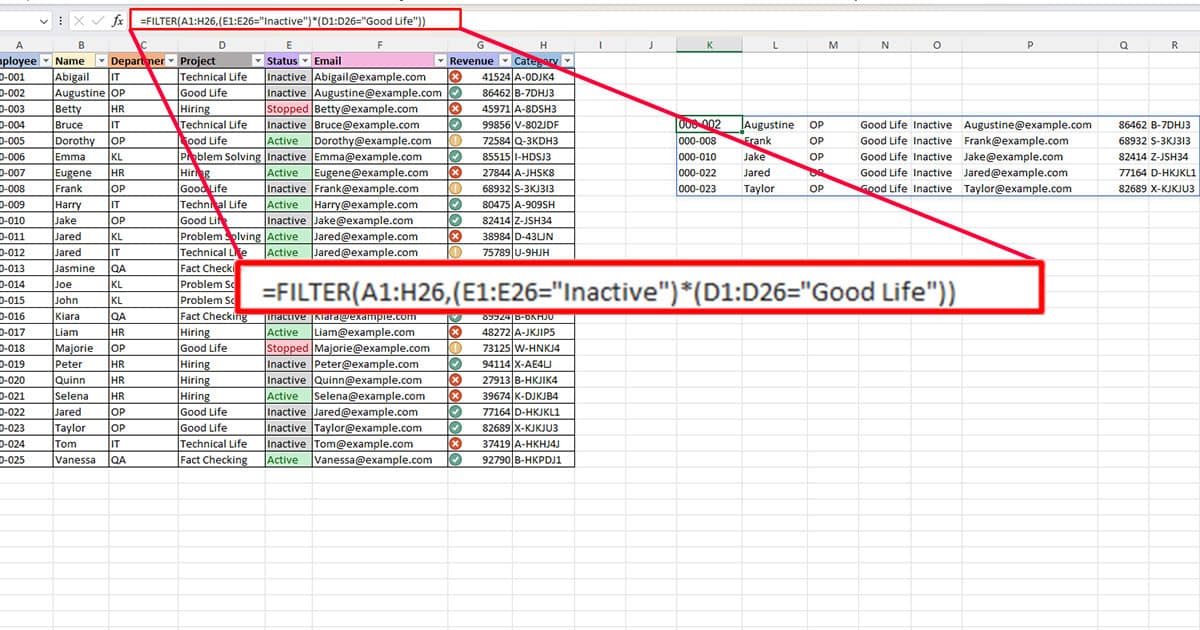Screen dimensions: 1200x630
Task: Click the yellow warning icon in Majorie's revenue cell
Action: [x=457, y=347]
